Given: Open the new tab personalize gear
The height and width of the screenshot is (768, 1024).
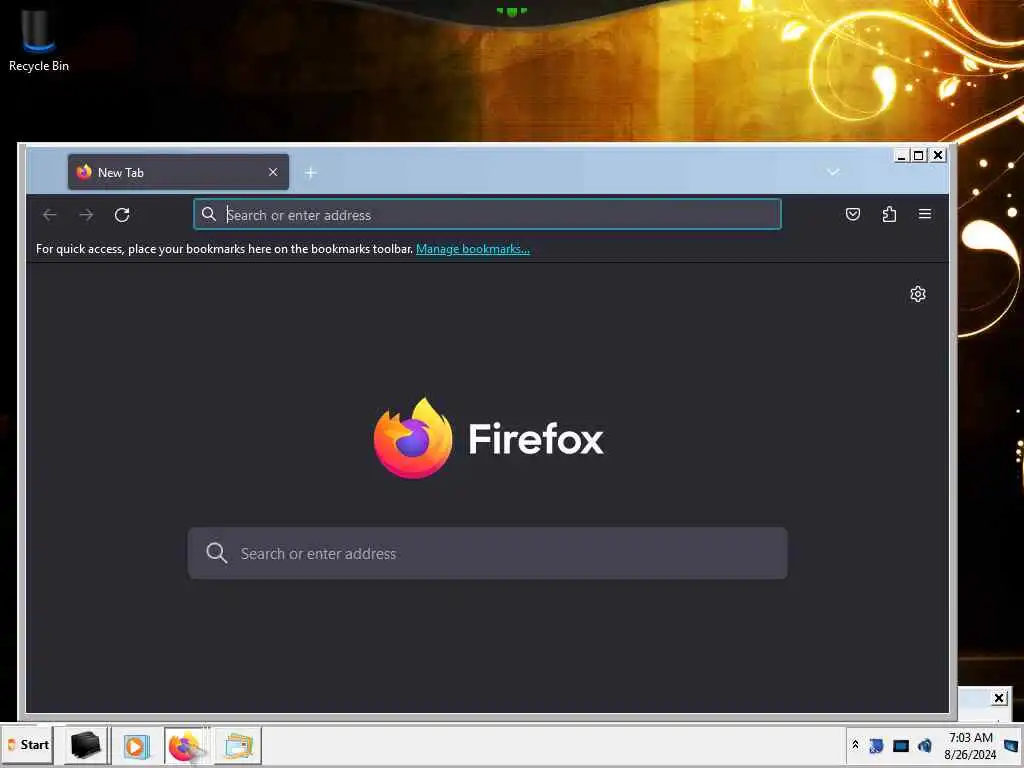Looking at the screenshot, I should click(918, 294).
